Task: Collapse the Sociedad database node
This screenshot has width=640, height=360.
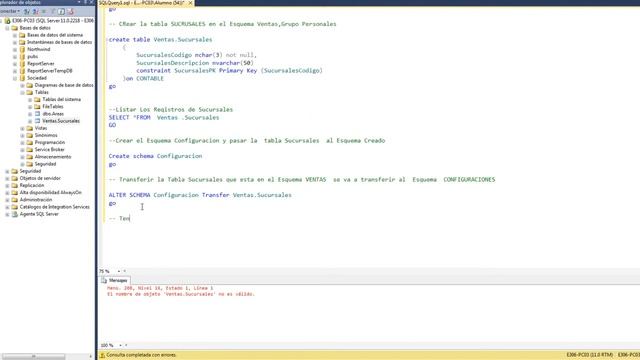Action: pyautogui.click(x=15, y=78)
